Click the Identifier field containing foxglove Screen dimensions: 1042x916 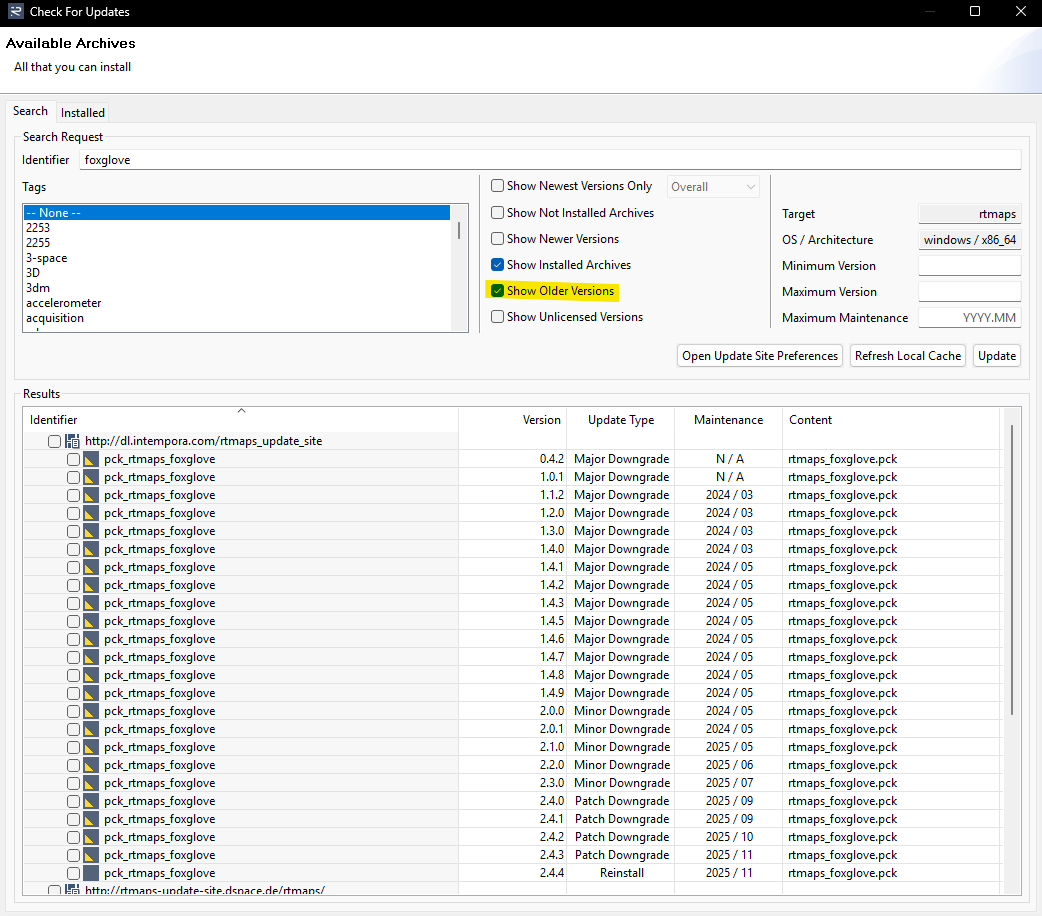point(550,160)
